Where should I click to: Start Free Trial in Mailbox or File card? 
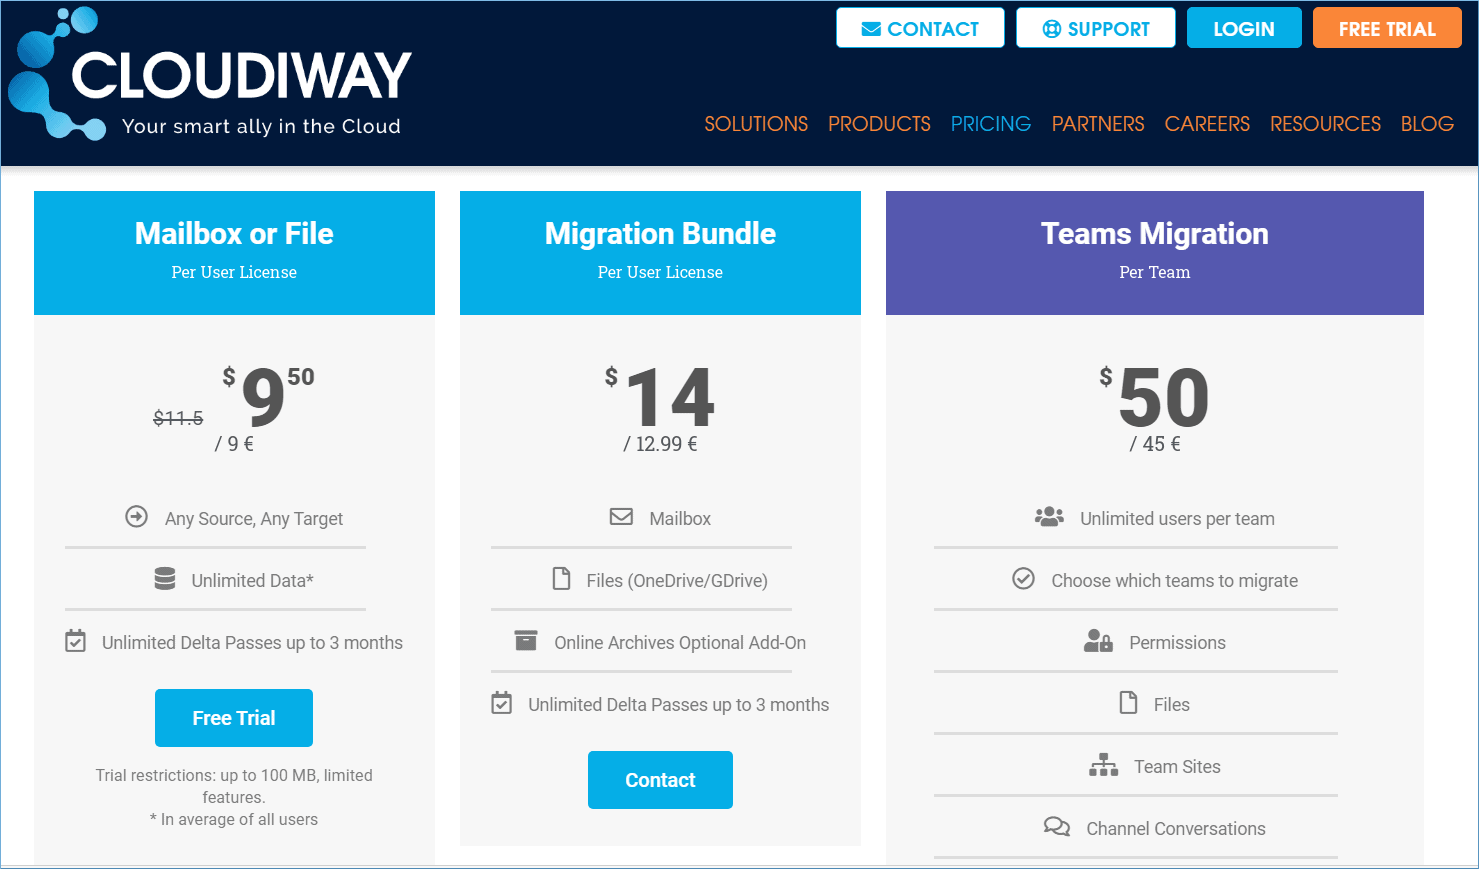pos(234,718)
